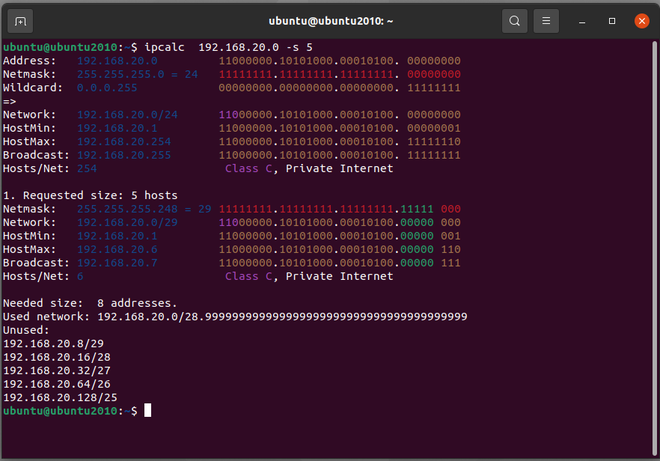
Task: Click the Used network 192.168.20.0/28.999 line
Action: pos(235,317)
